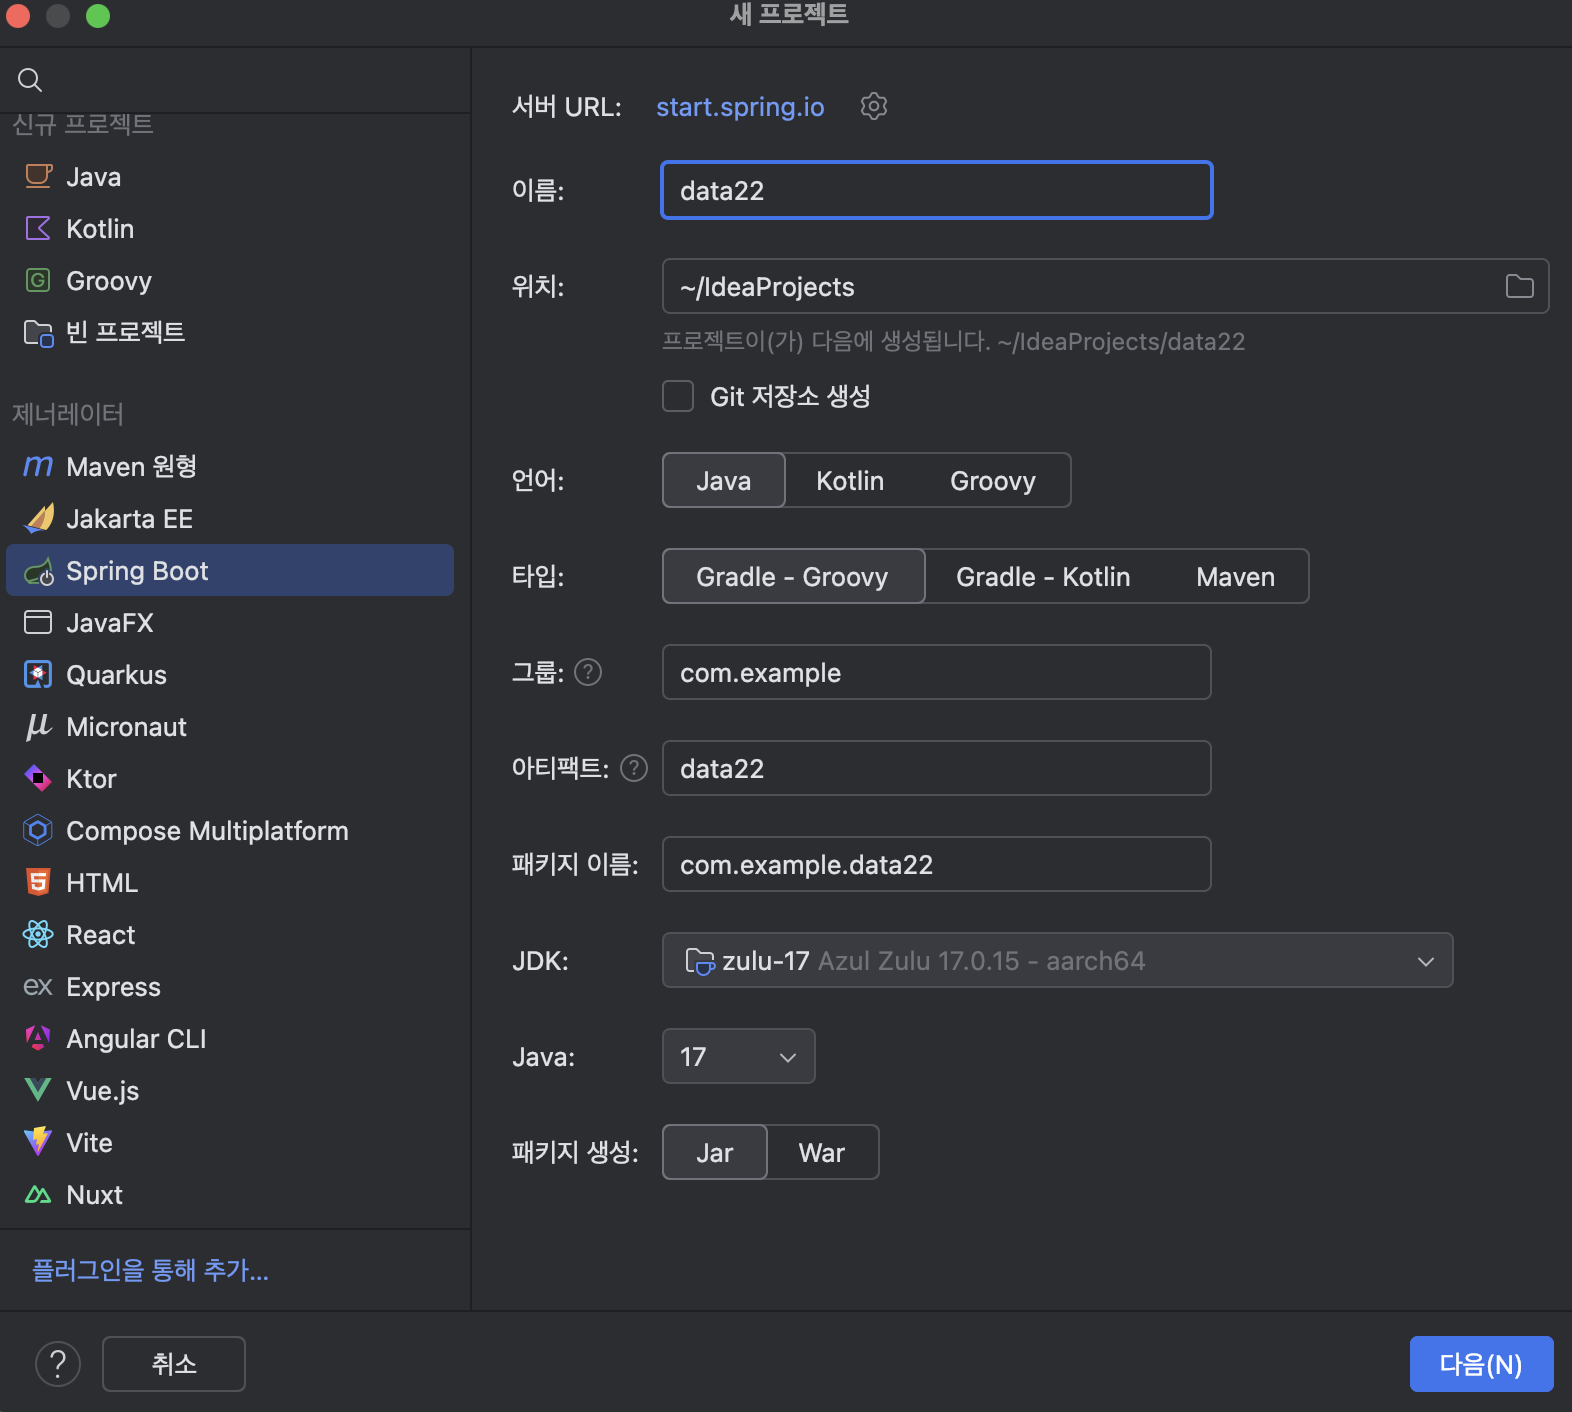Click the Micronaut mu icon
Screen dimensions: 1572x1412
38,727
